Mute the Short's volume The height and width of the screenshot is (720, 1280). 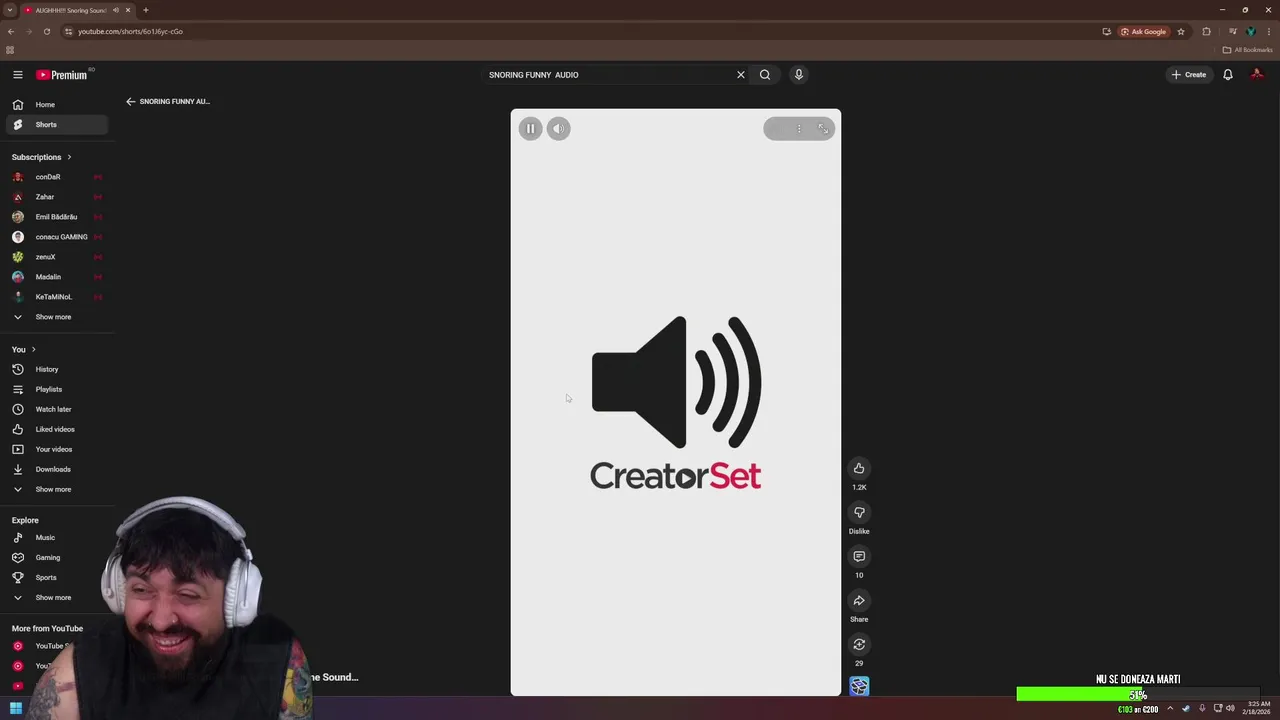[559, 129]
